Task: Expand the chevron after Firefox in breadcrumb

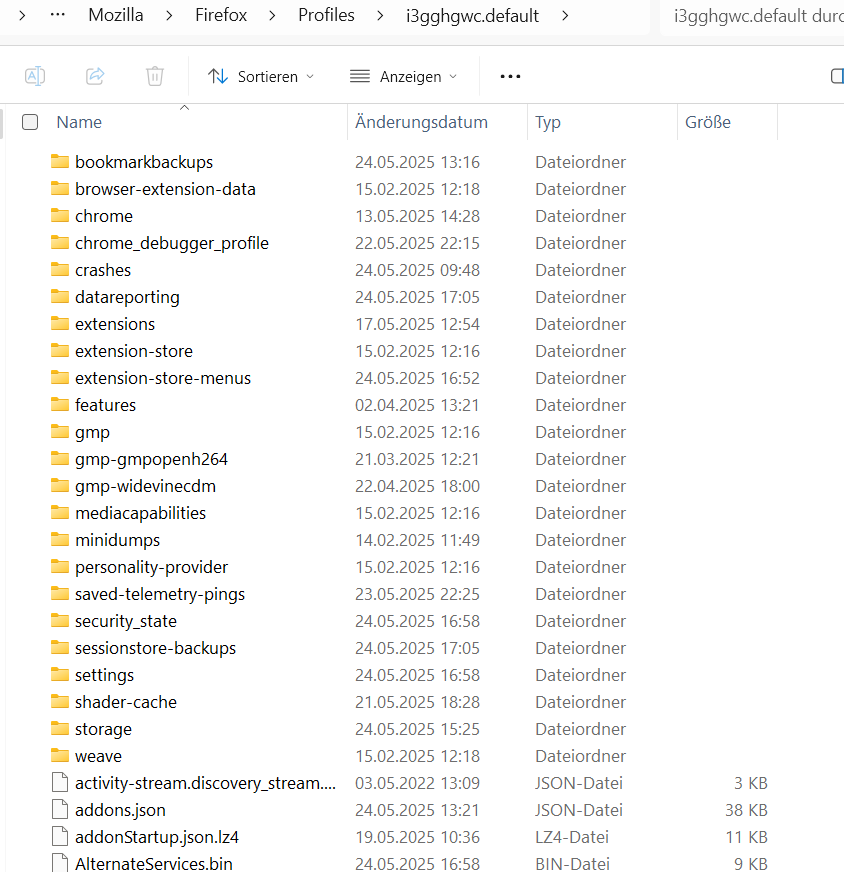Action: 272,16
